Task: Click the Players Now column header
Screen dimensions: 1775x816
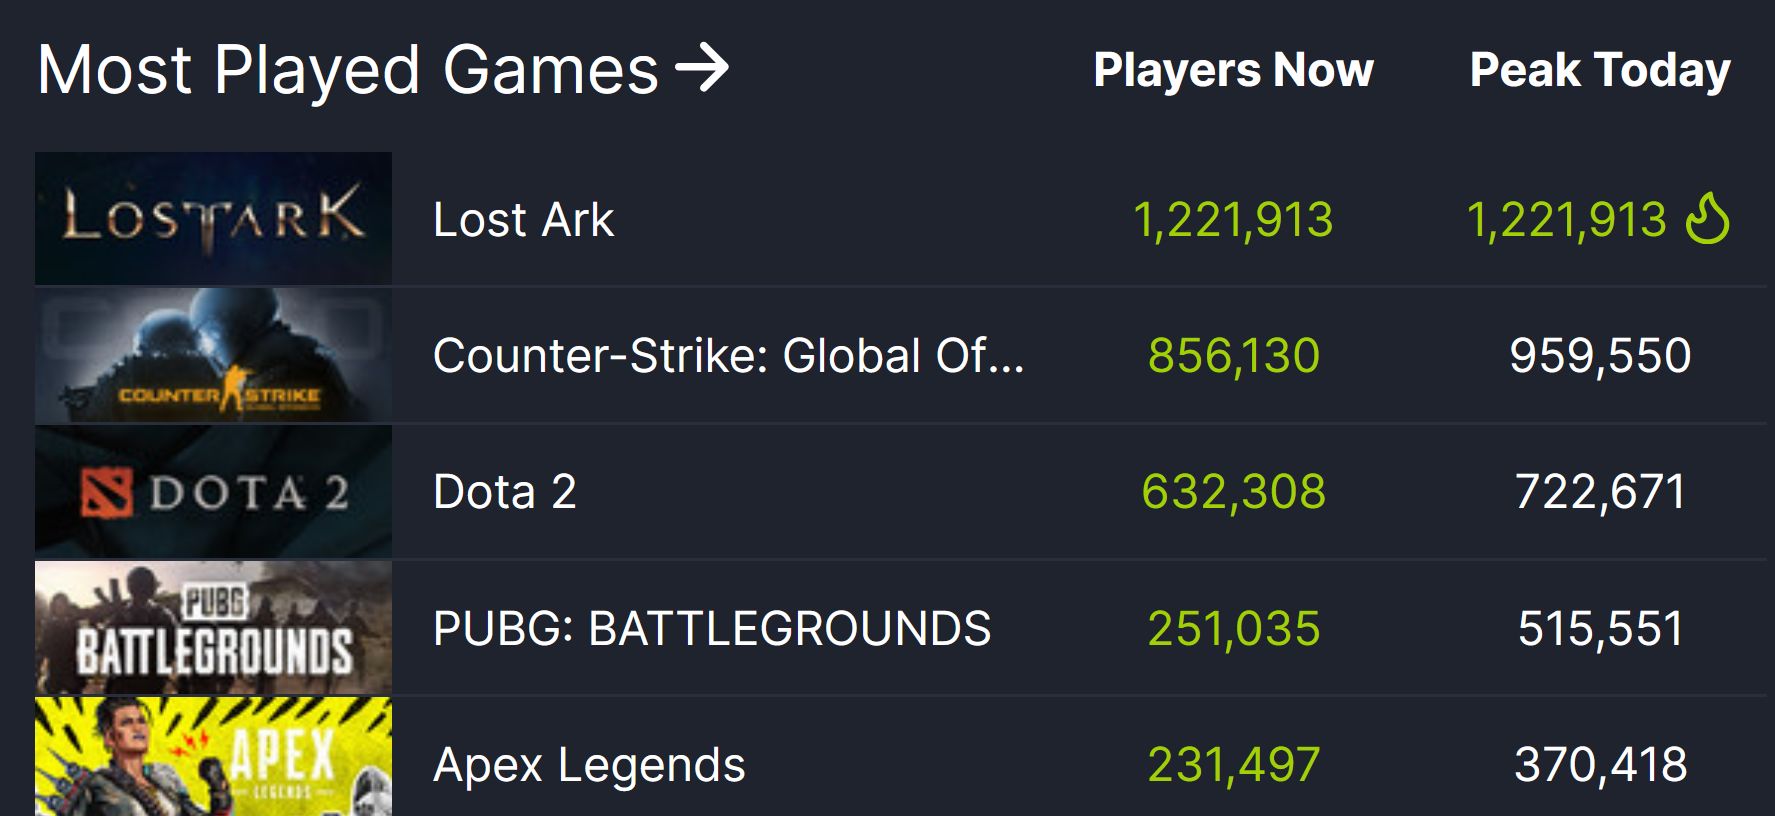Action: pos(1234,71)
